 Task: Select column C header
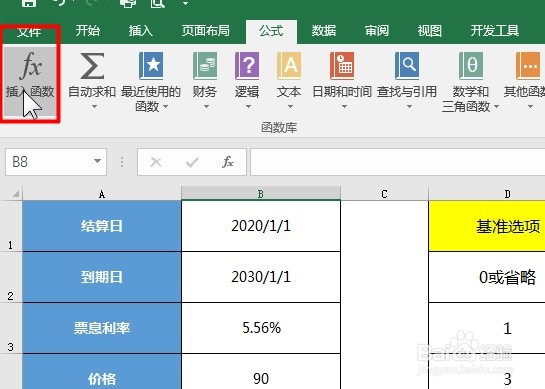384,194
